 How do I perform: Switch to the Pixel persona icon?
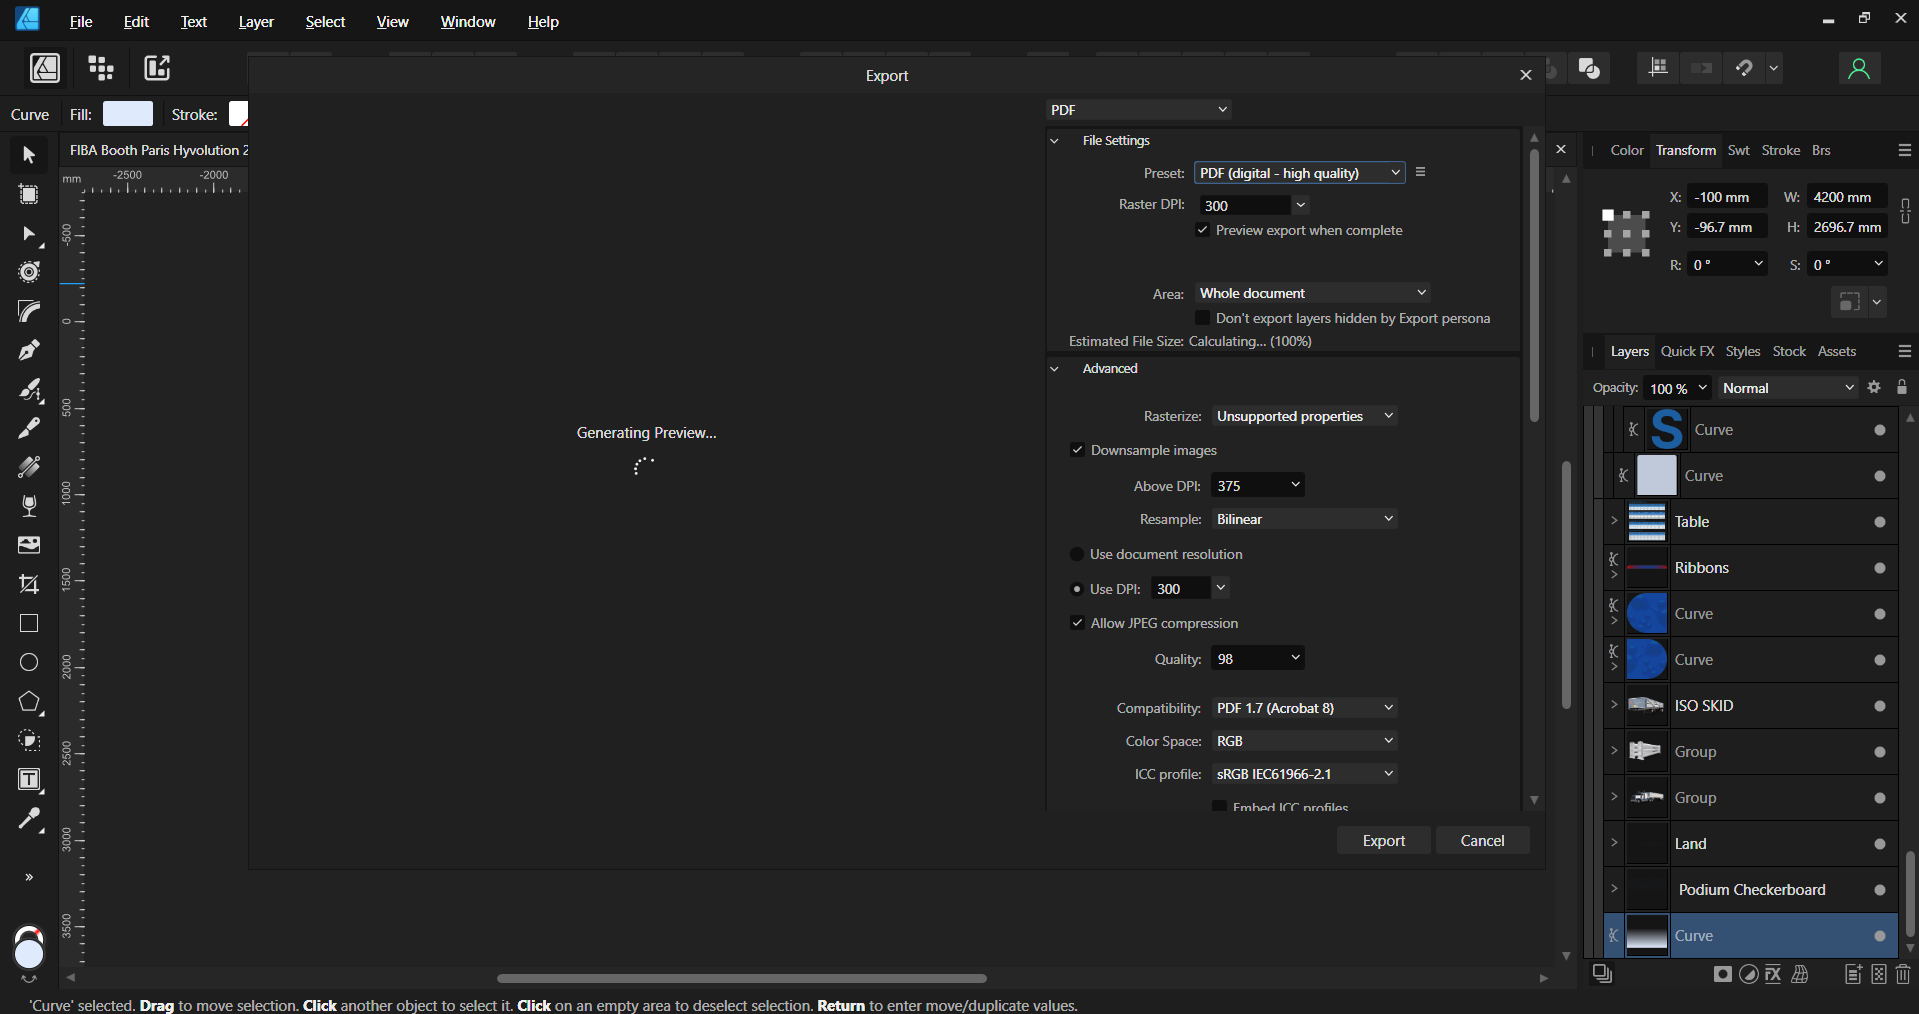[101, 68]
